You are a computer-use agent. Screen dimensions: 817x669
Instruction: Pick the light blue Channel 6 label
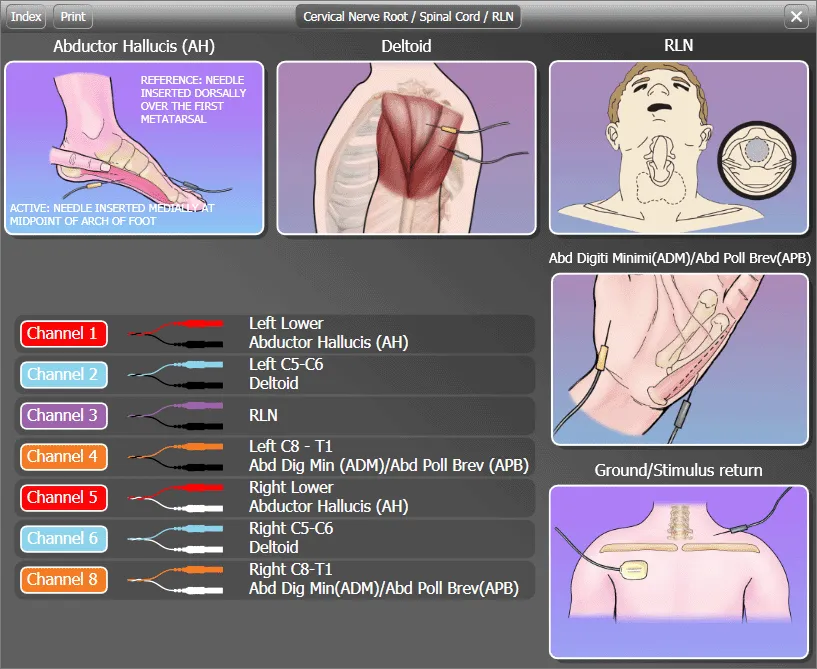click(64, 538)
